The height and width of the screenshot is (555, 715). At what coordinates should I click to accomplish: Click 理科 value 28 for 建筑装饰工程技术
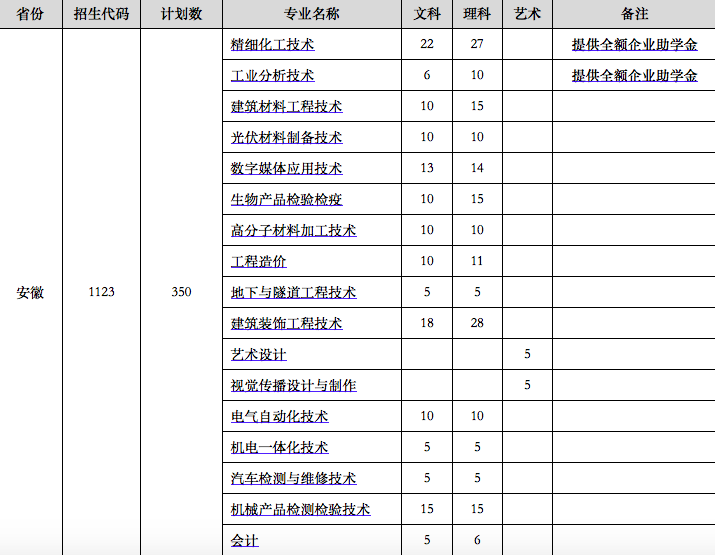click(477, 323)
